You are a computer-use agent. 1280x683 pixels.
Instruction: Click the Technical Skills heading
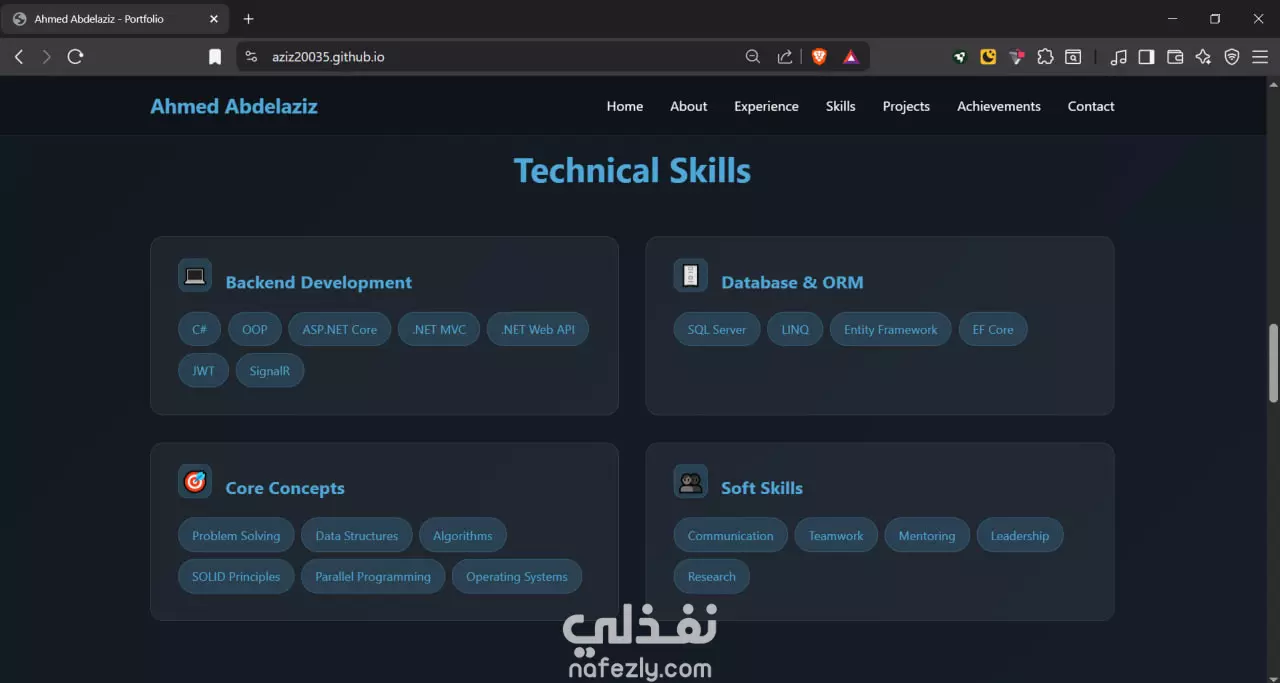tap(632, 171)
